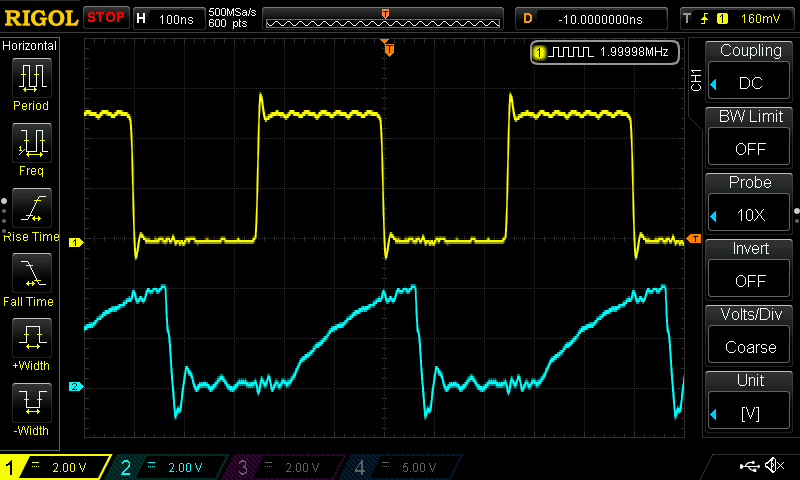Click the waveform memory overview bar

383,19
